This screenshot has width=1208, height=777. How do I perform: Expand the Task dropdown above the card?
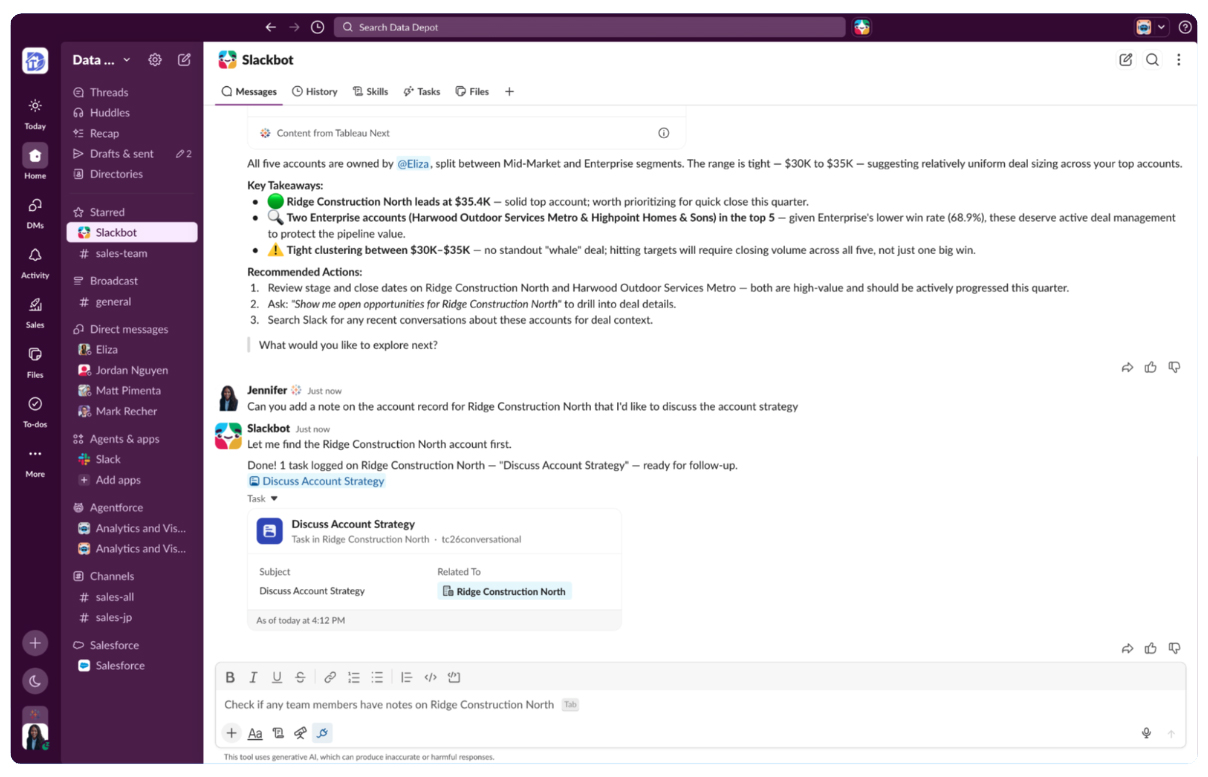click(x=263, y=498)
